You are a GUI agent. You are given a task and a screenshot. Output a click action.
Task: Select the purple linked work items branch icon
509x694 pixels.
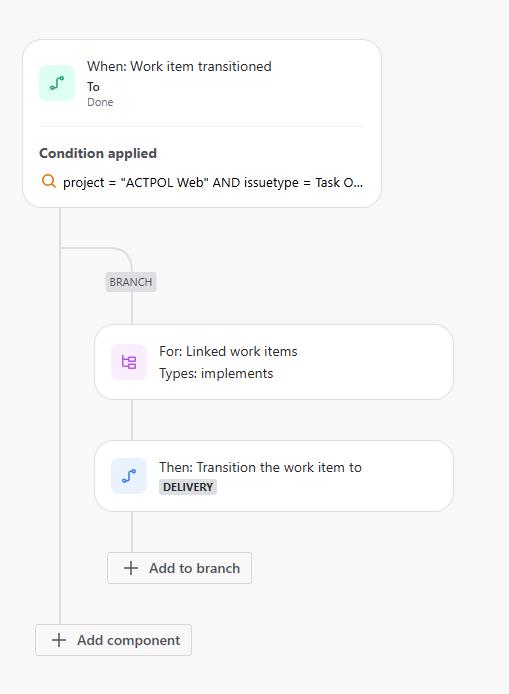(129, 362)
